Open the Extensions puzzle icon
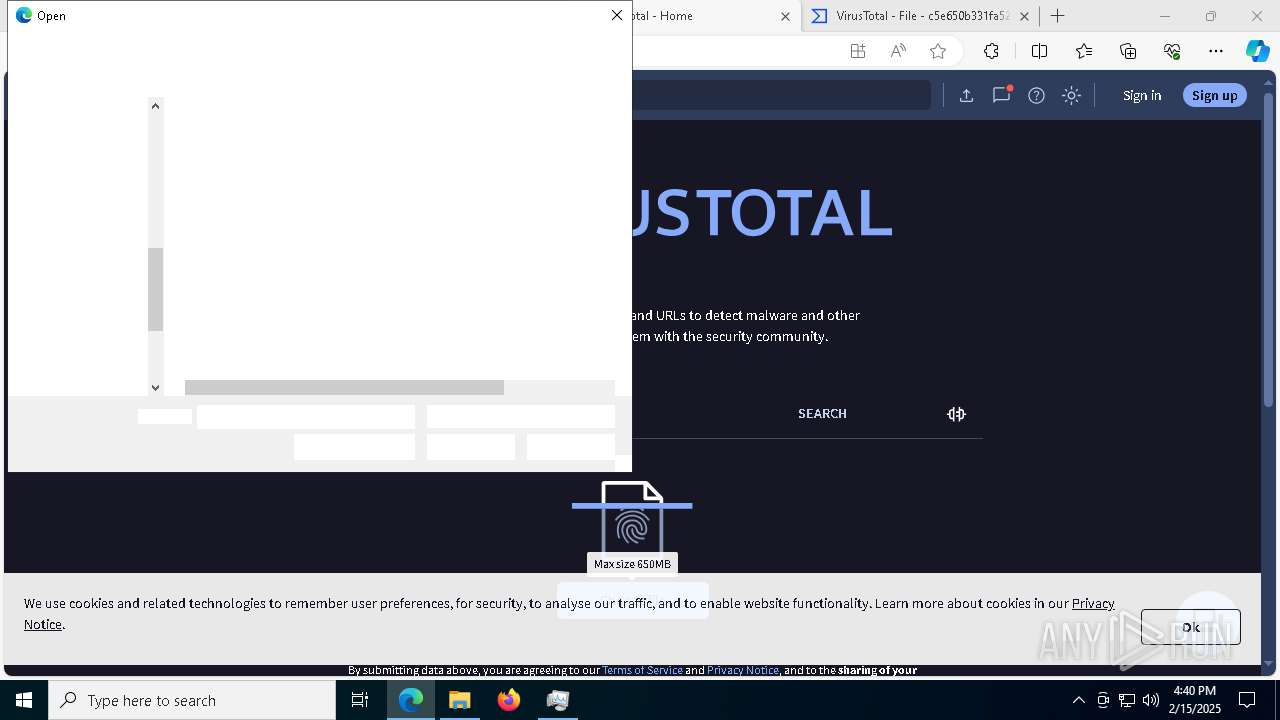 point(991,51)
